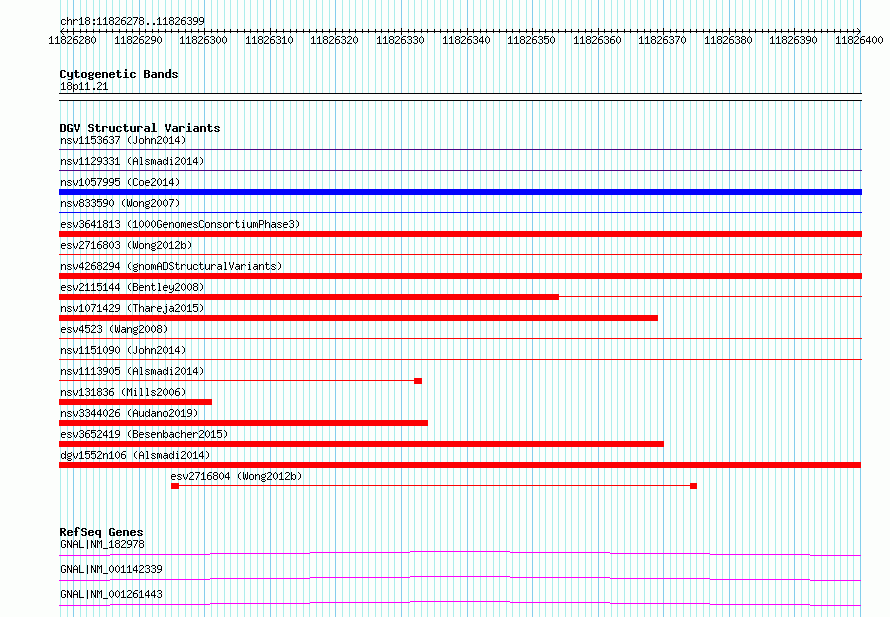Select variant esv2115144 (Bentley2008)
Screen dimensions: 890x617
pyautogui.click(x=132, y=287)
